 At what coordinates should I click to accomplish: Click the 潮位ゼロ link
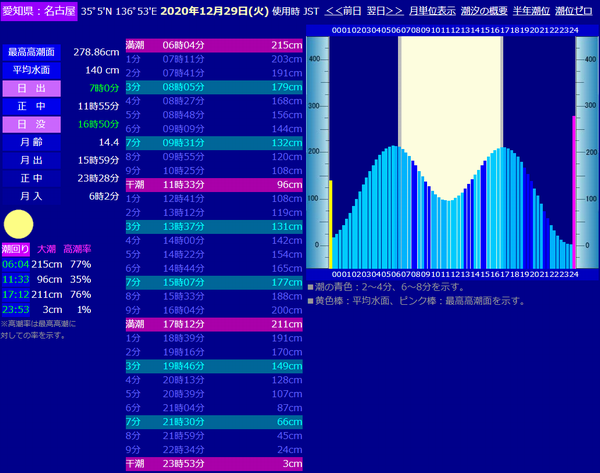coord(577,11)
